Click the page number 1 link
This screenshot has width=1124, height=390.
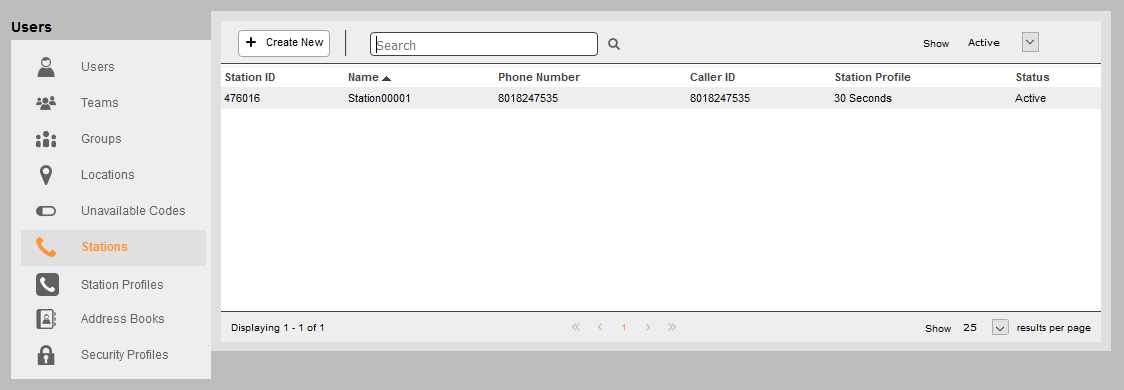(x=624, y=328)
